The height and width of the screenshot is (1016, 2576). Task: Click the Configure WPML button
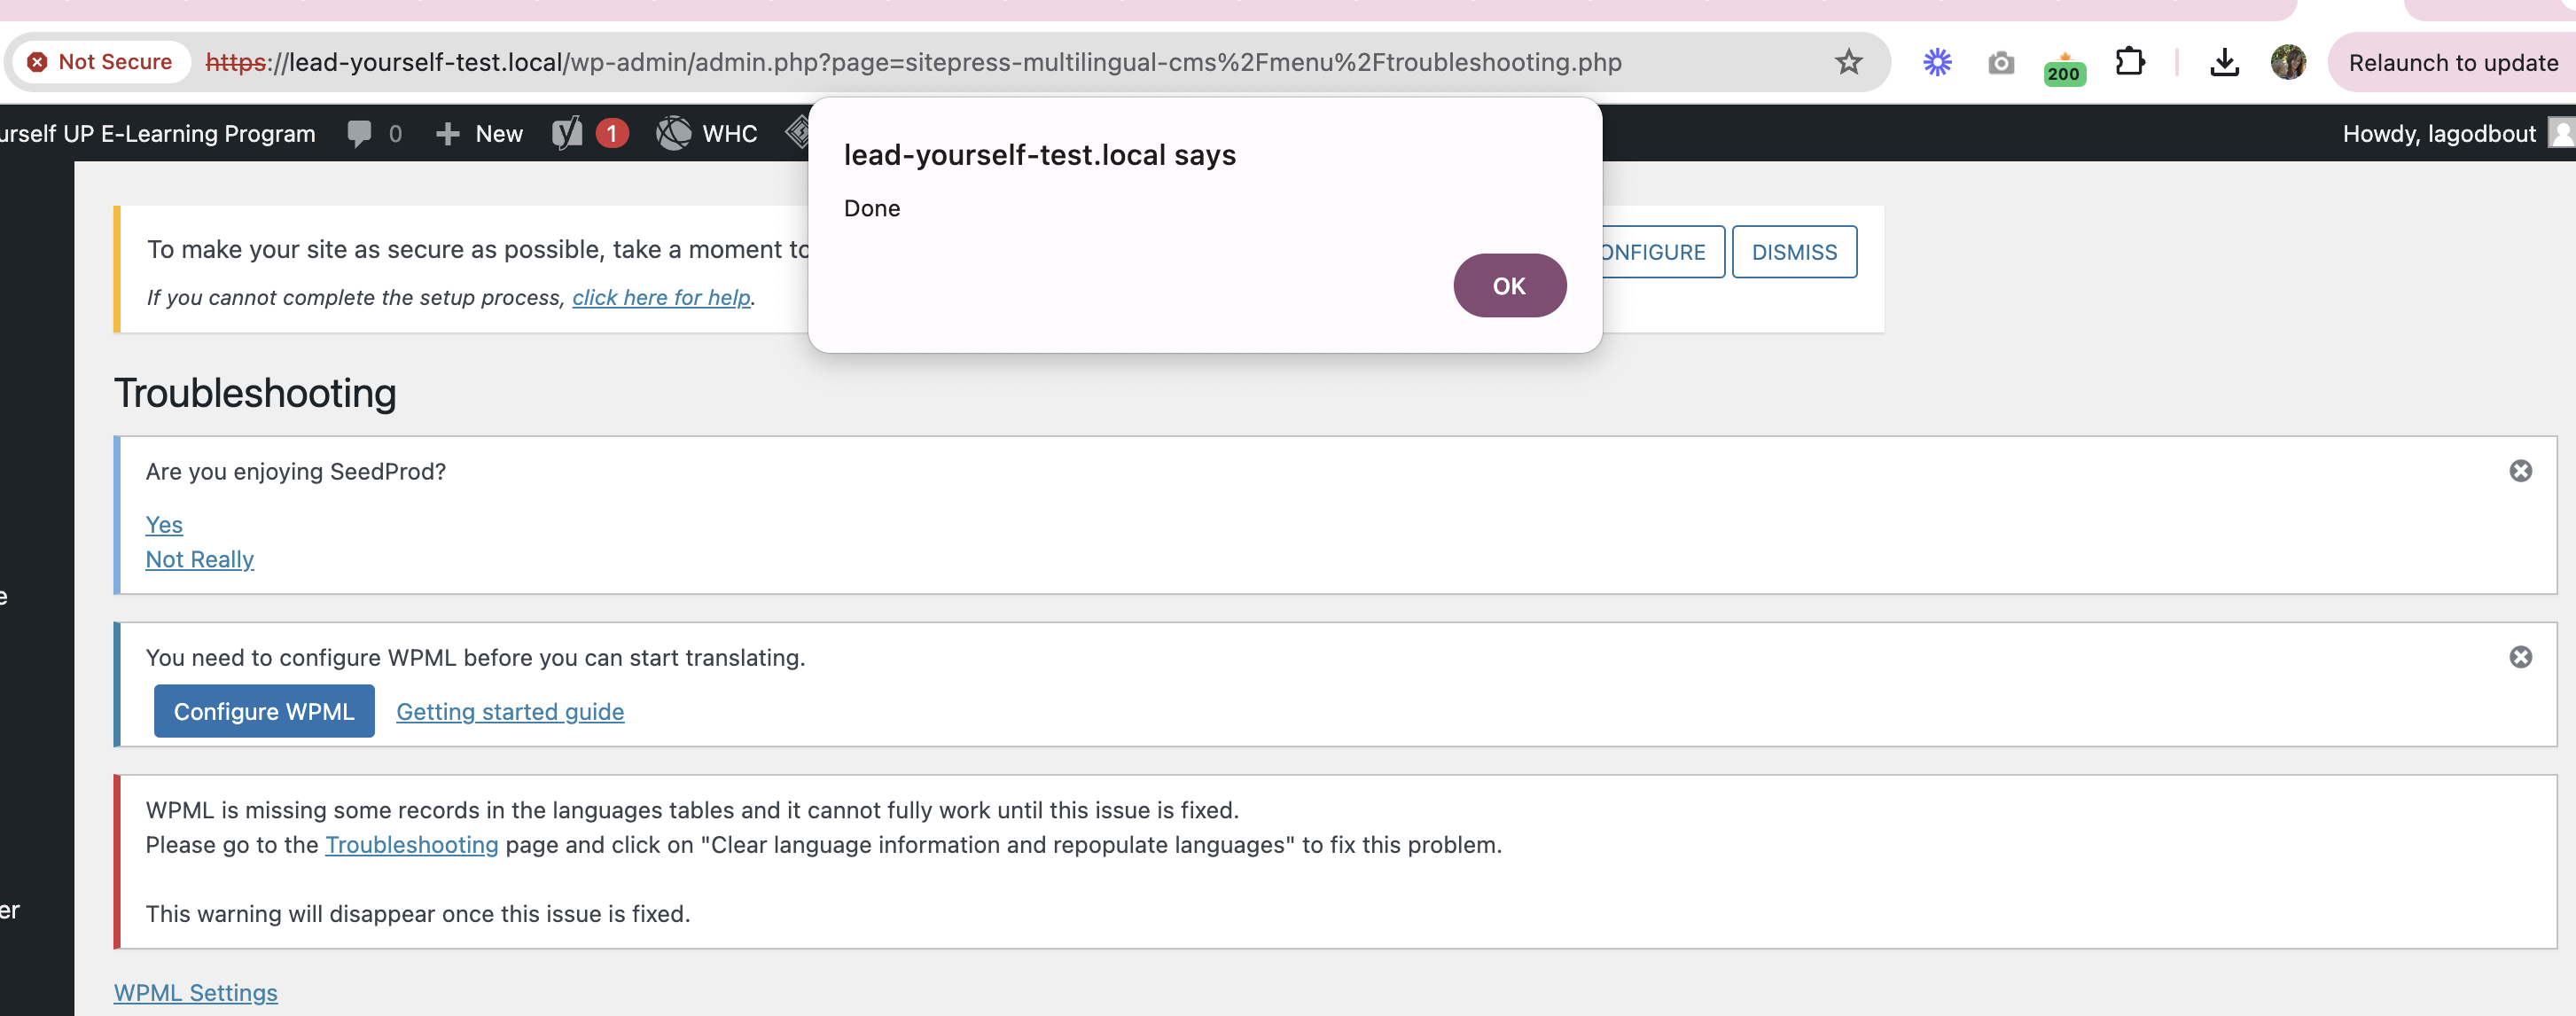coord(264,711)
